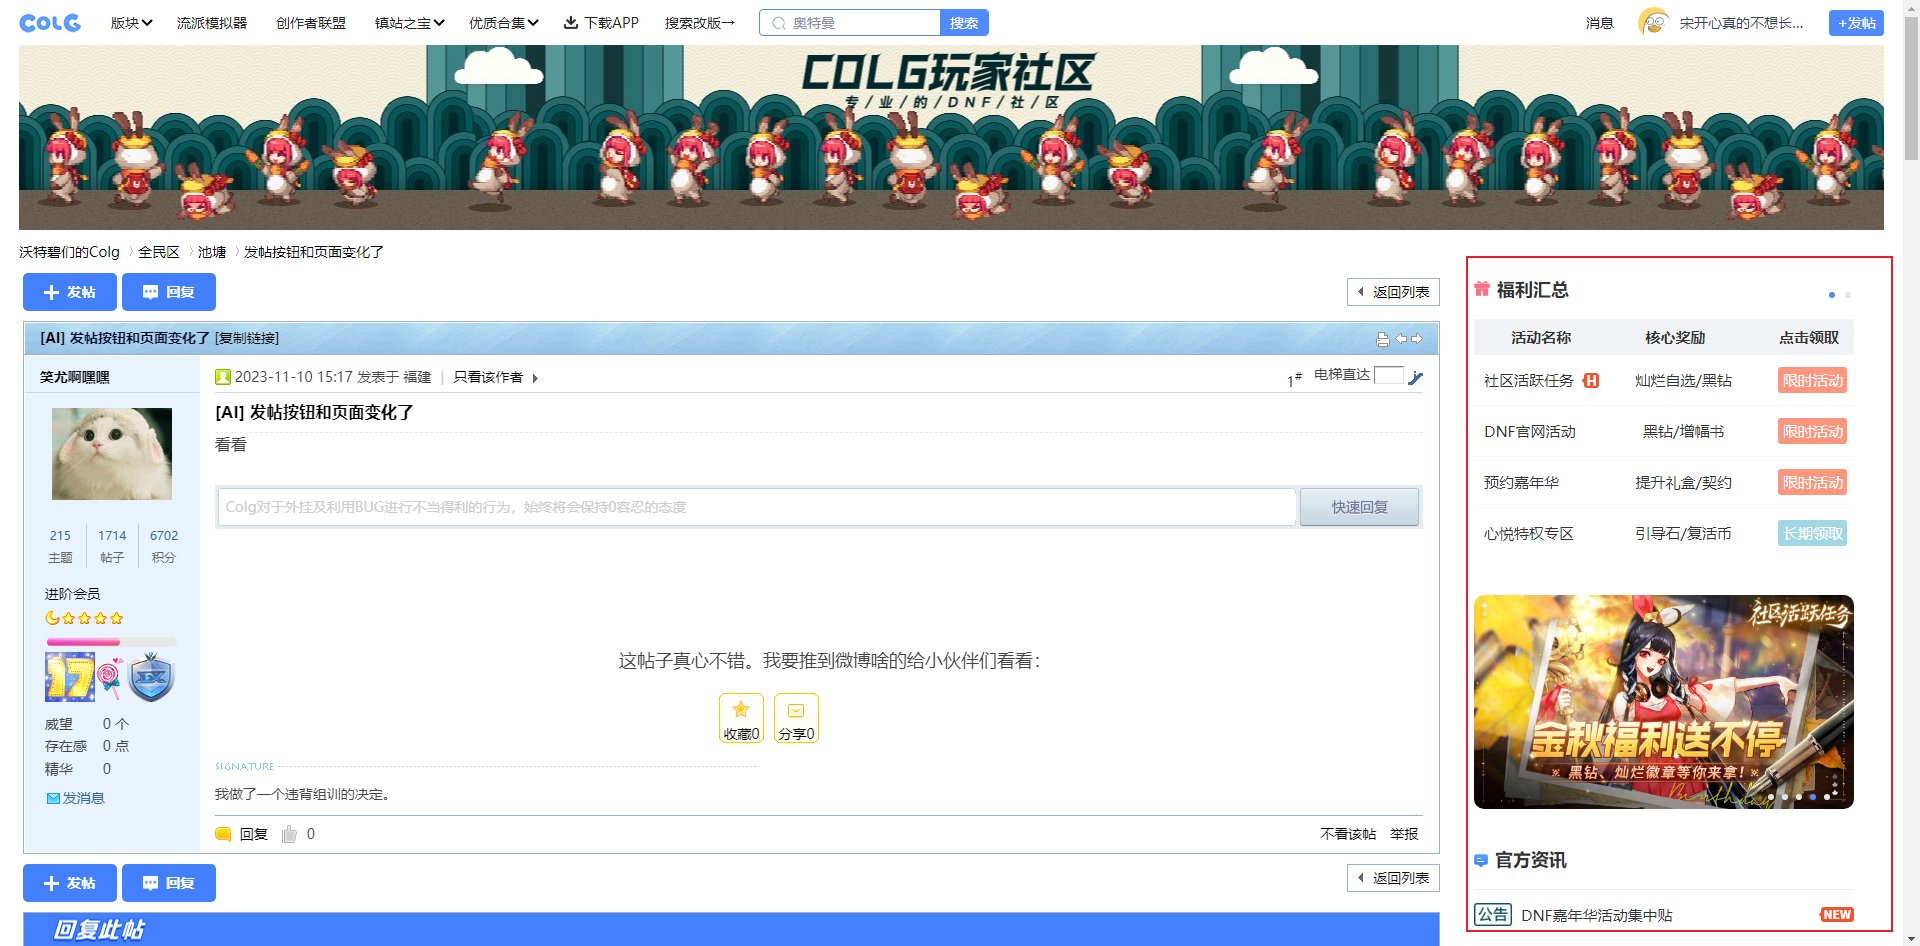Submit with the 快速回复 button

[x=1359, y=507]
